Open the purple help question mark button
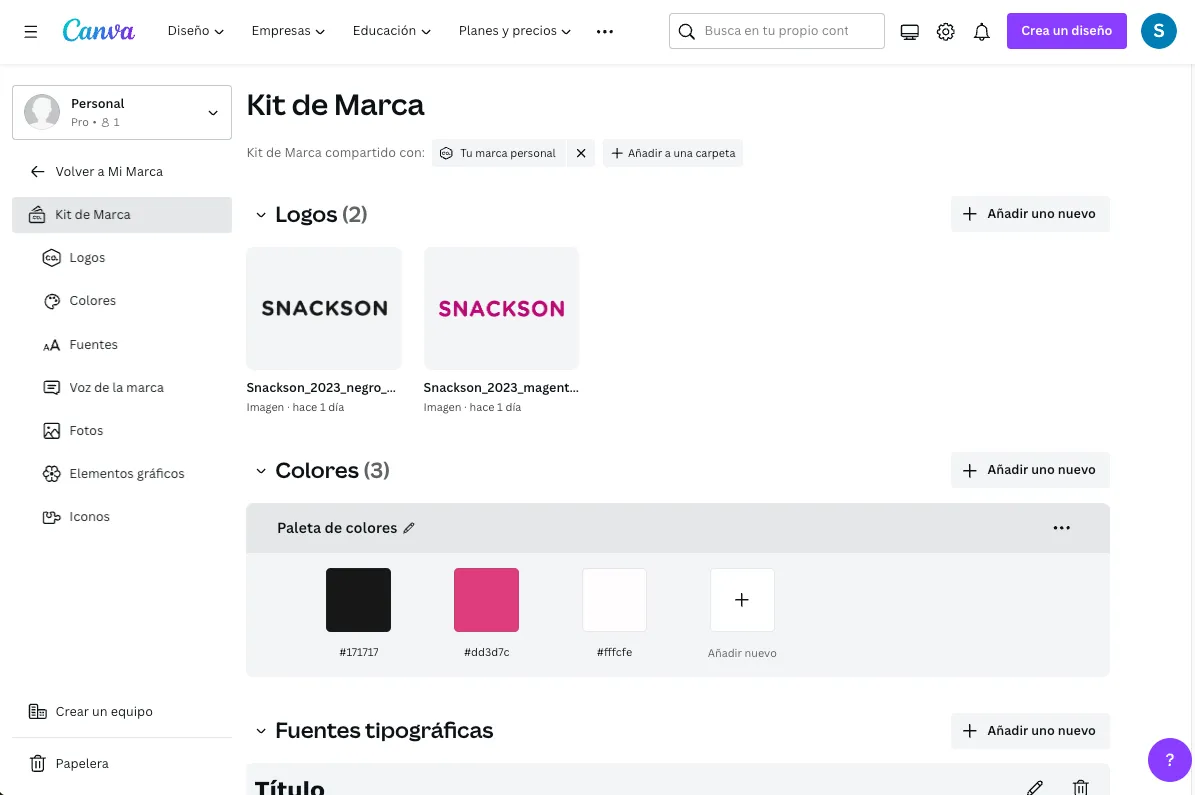 tap(1169, 759)
